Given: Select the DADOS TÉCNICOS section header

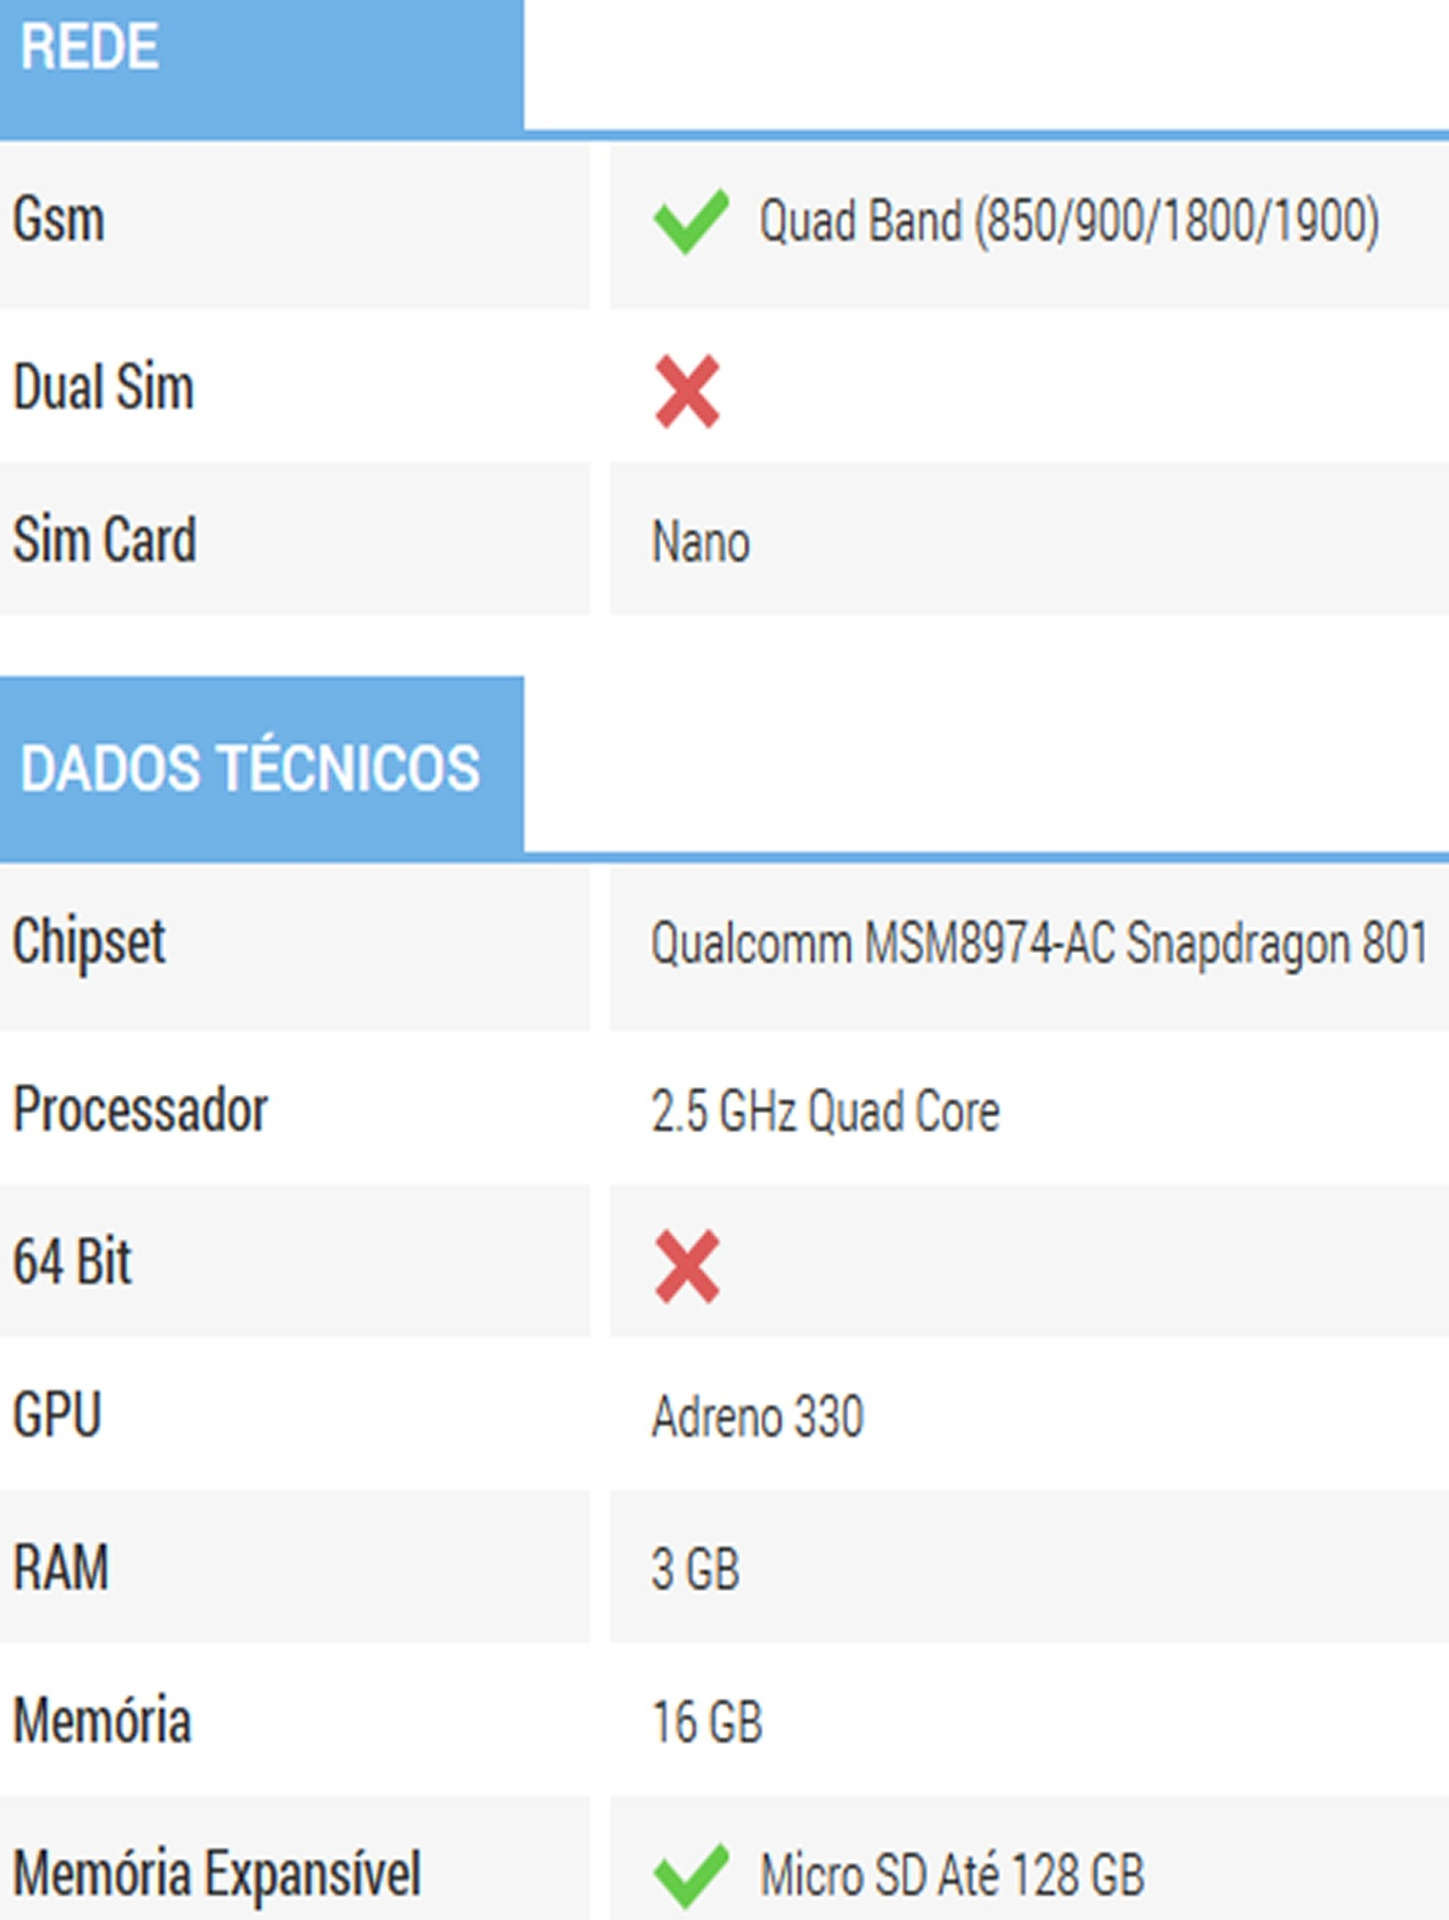Looking at the screenshot, I should coord(250,768).
